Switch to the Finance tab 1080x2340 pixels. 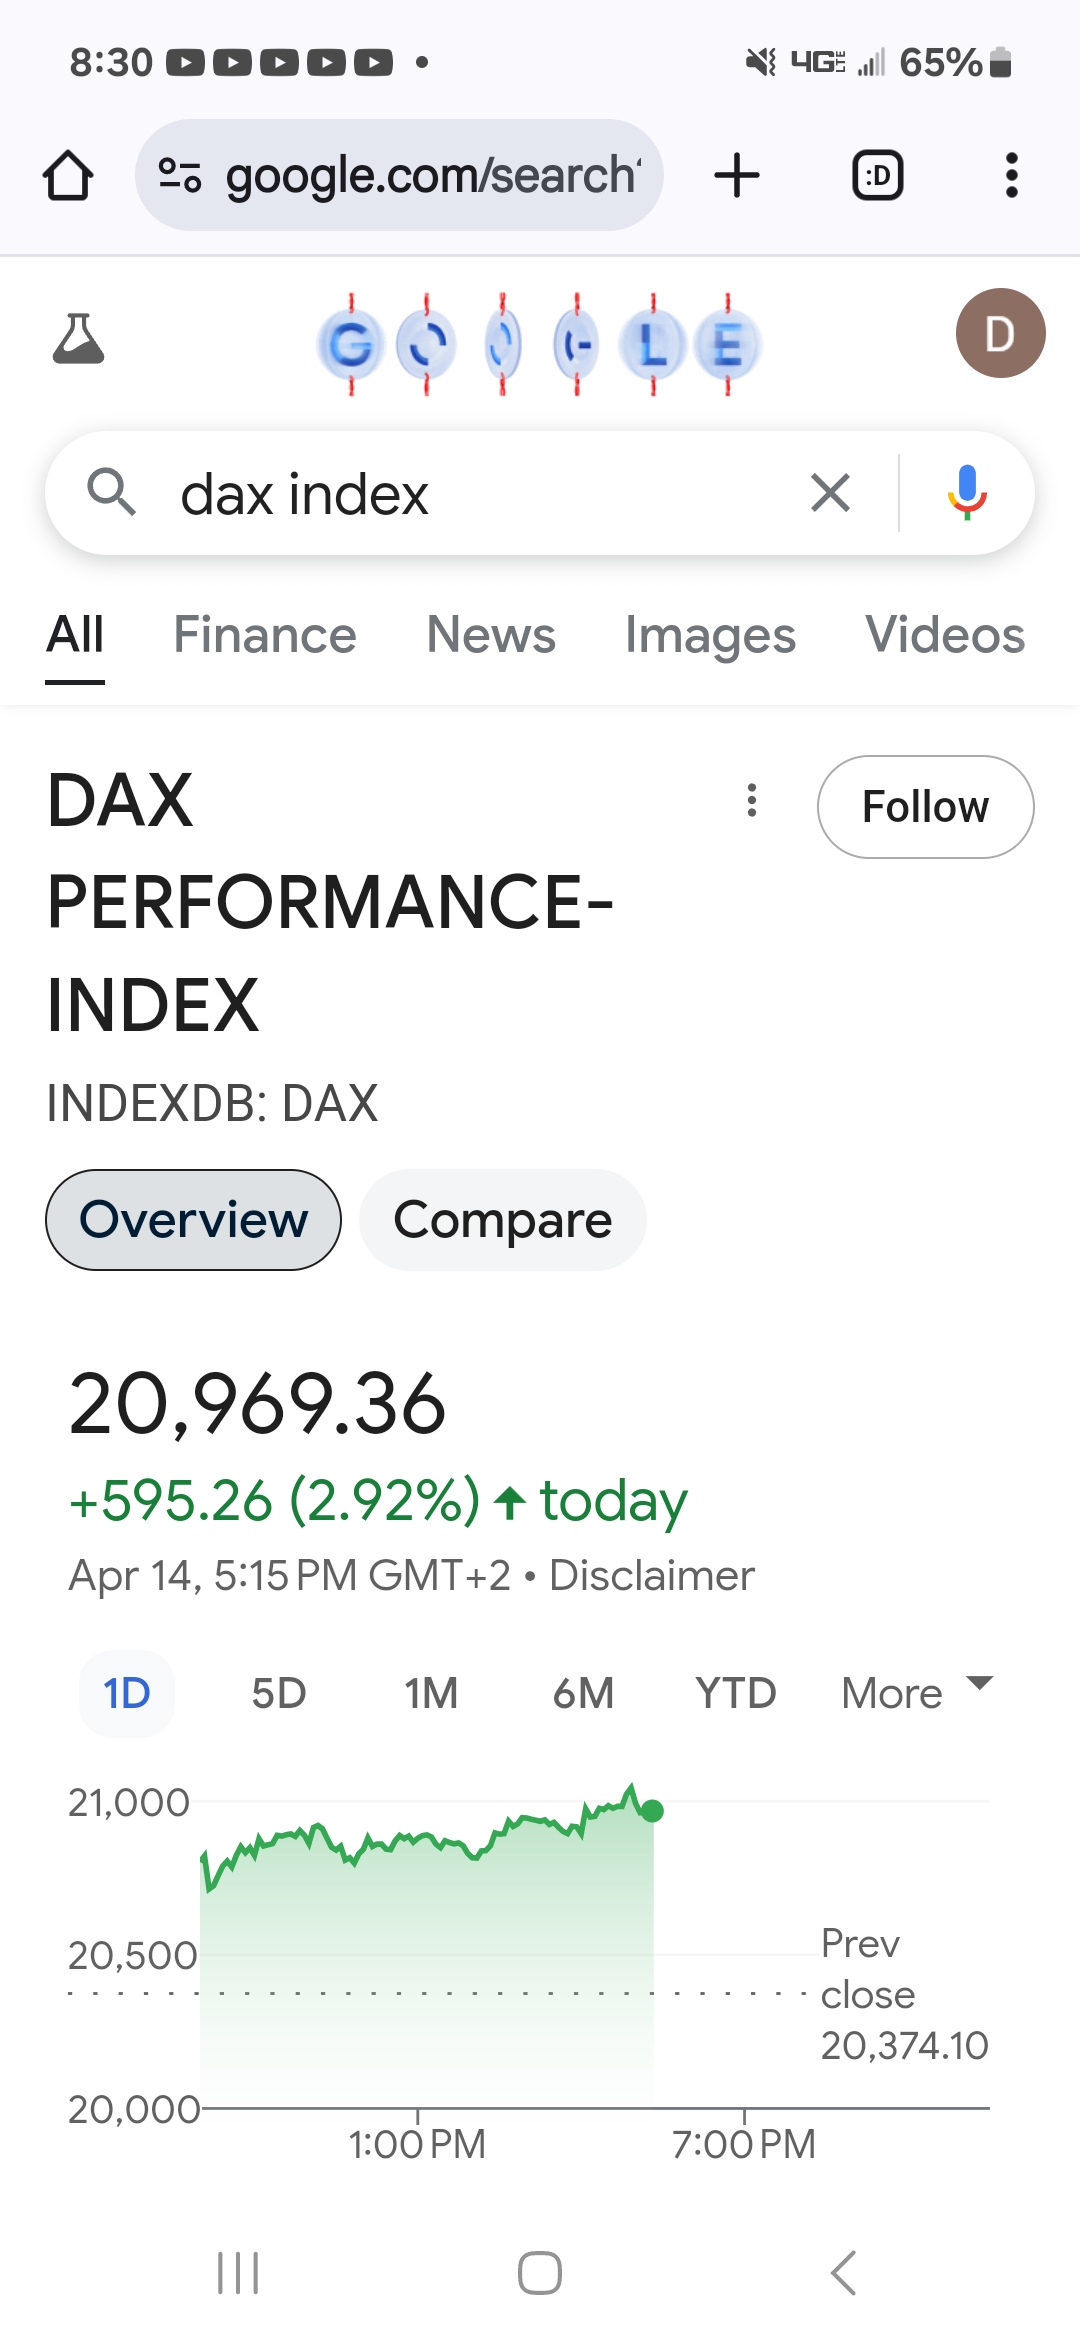(264, 635)
